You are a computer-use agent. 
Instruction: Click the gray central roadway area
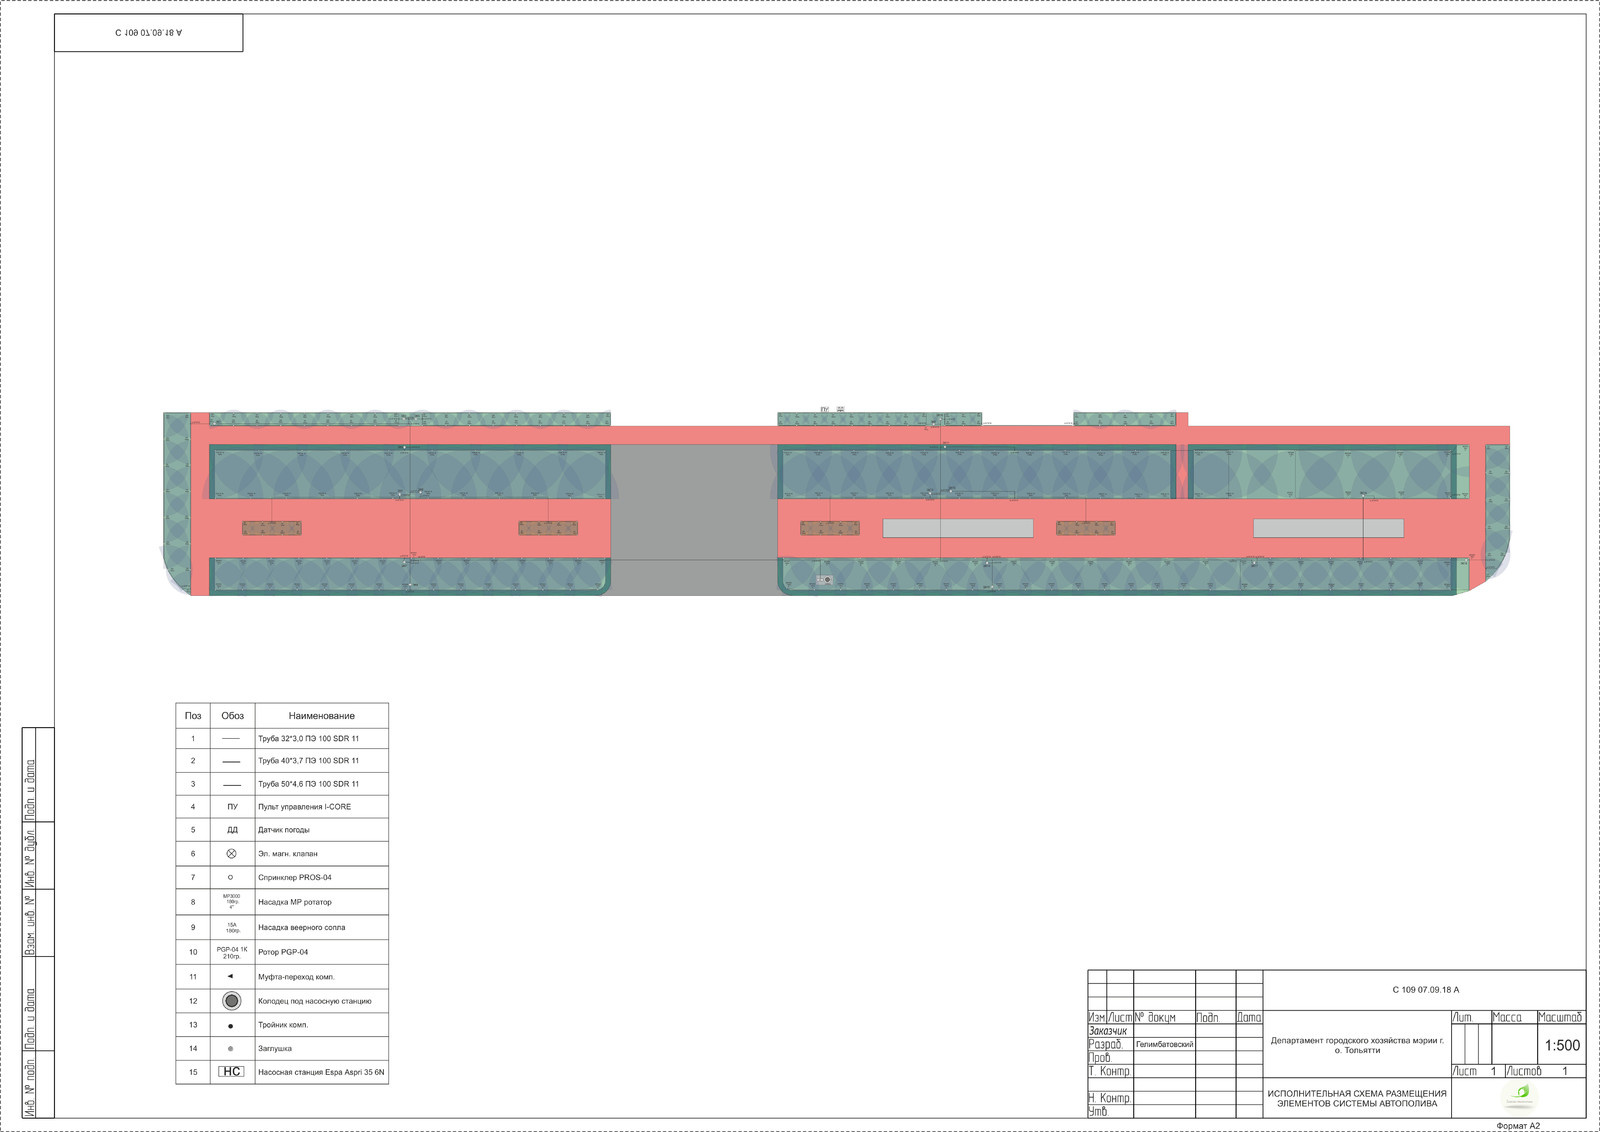tap(694, 520)
